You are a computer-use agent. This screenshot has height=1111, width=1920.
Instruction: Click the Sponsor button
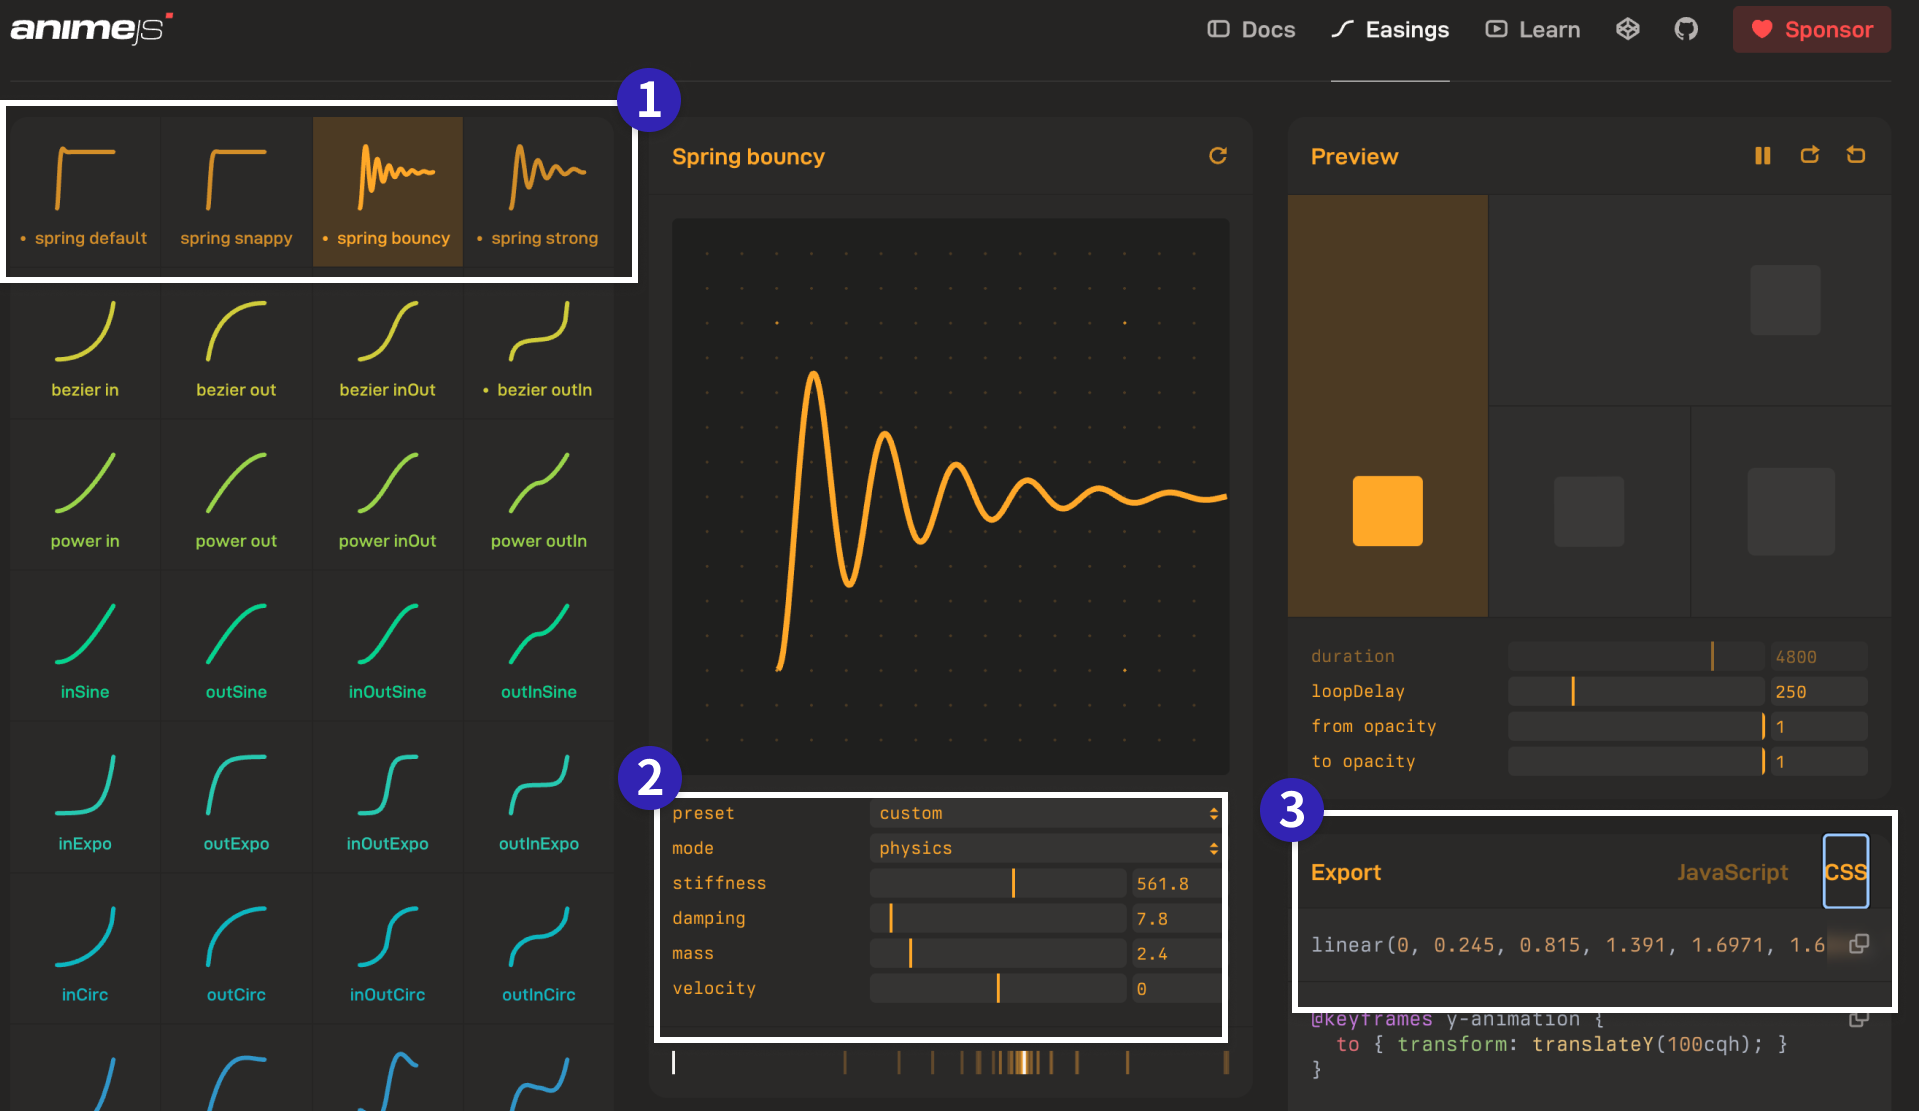click(1811, 29)
